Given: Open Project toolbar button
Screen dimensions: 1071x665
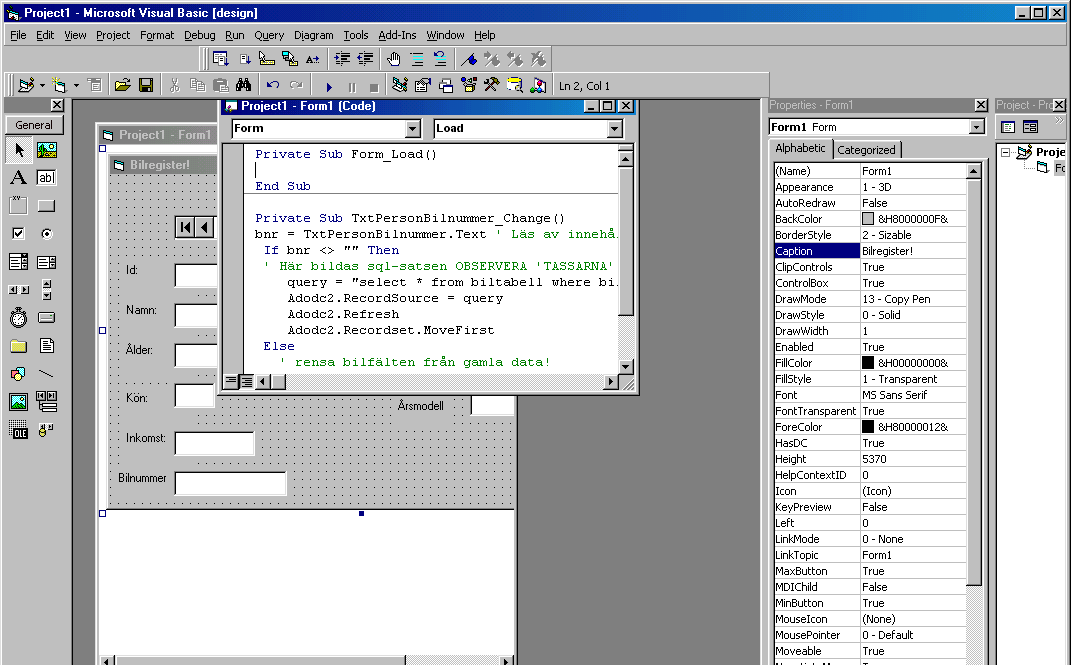Looking at the screenshot, I should (122, 85).
